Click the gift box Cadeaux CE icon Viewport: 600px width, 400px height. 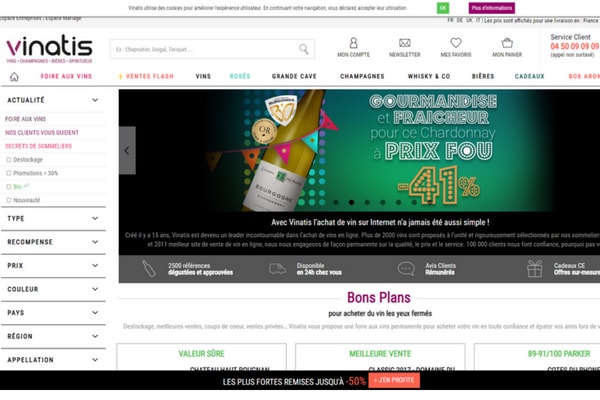click(535, 269)
